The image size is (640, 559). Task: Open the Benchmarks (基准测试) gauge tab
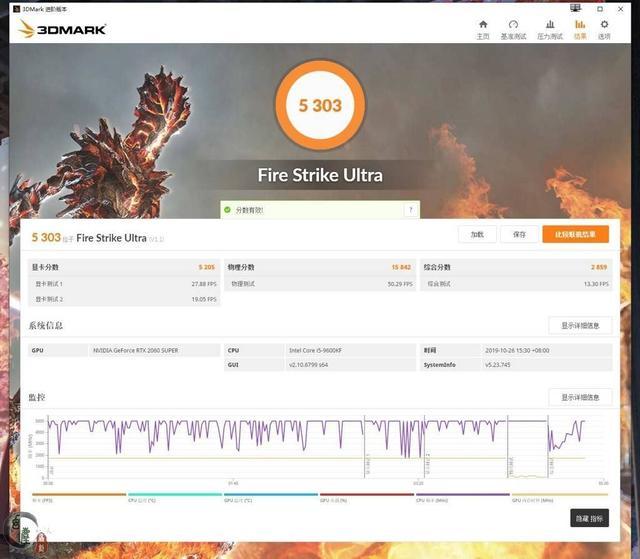pos(513,30)
